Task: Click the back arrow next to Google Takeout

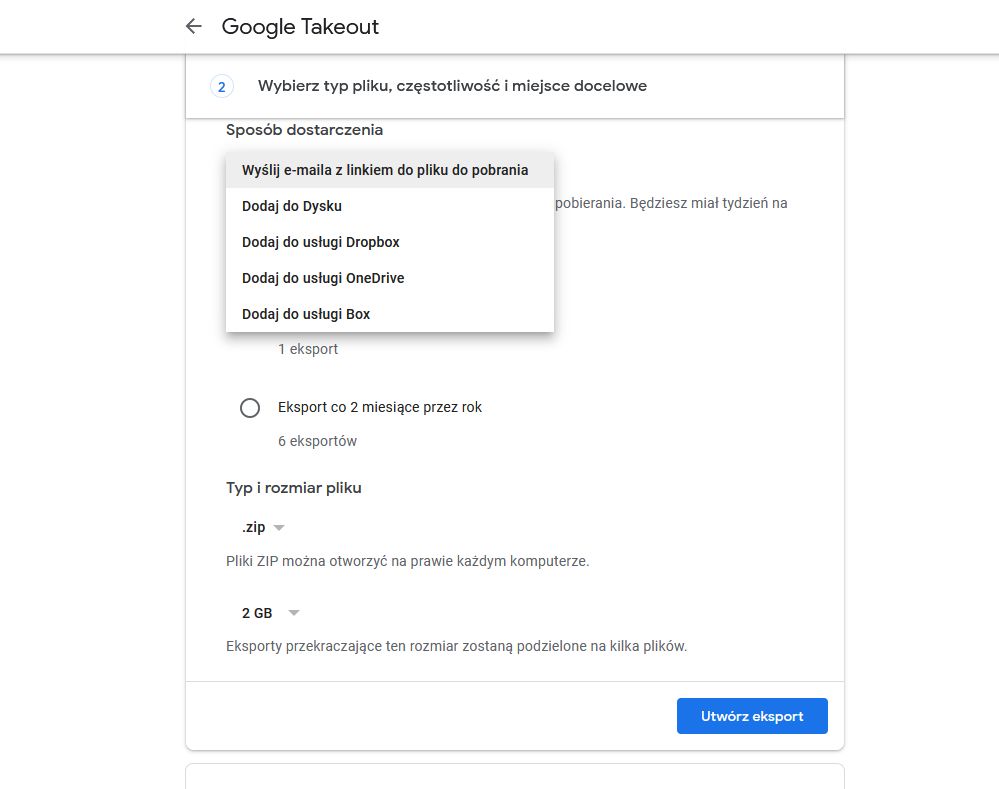Action: click(194, 26)
